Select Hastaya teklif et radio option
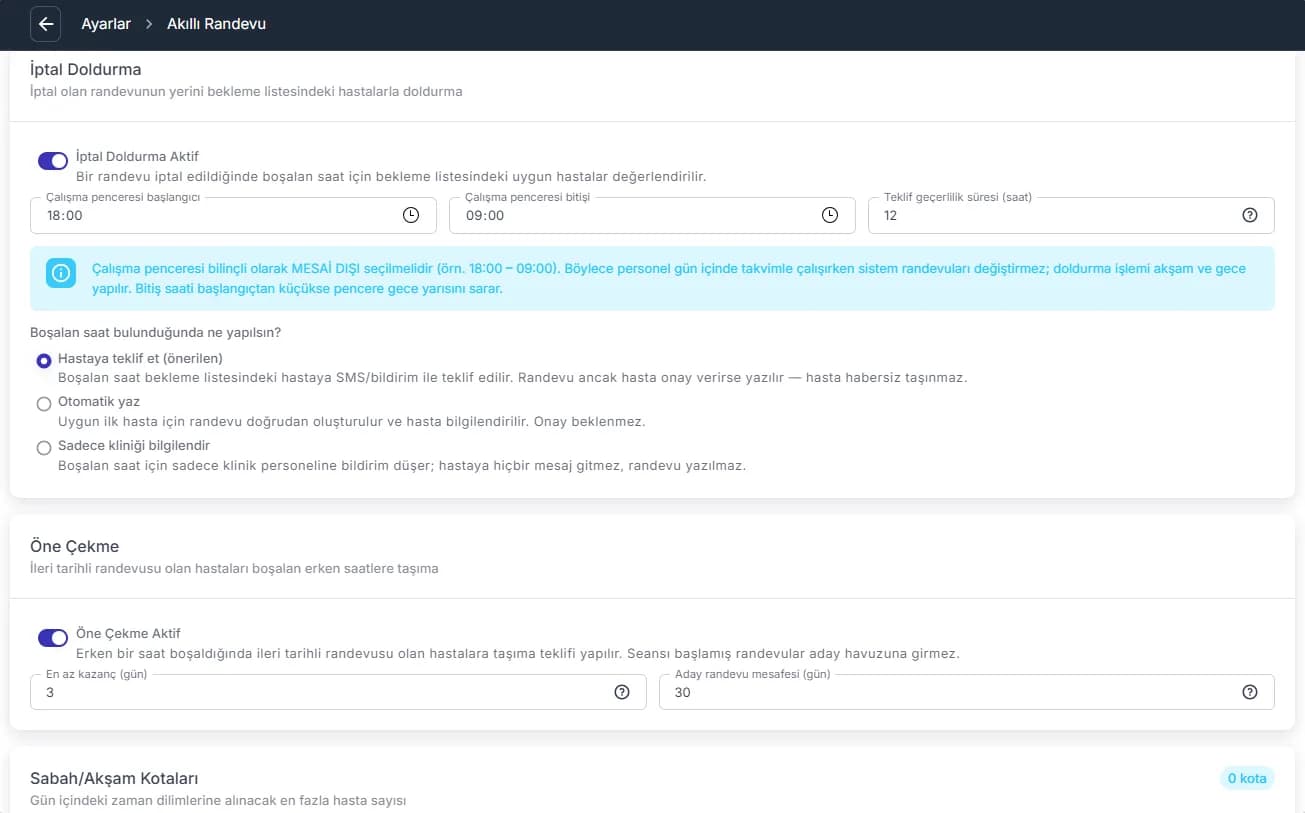1305x813 pixels. click(x=44, y=361)
